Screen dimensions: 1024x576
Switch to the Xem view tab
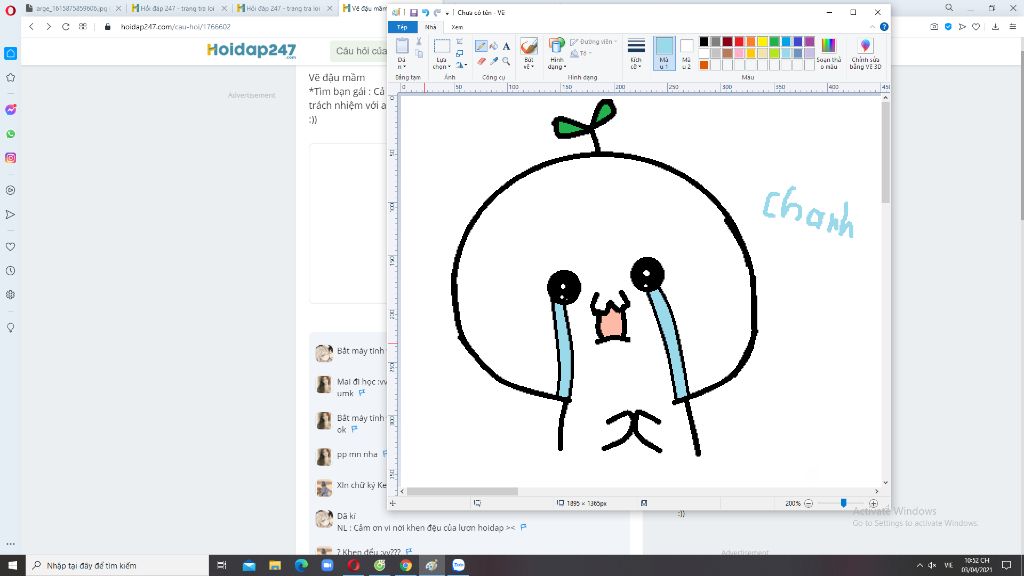point(457,27)
